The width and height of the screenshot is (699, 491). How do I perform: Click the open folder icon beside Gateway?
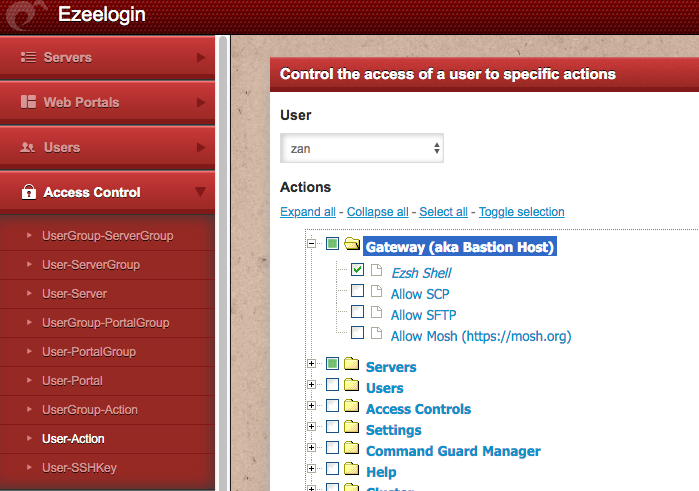point(352,243)
